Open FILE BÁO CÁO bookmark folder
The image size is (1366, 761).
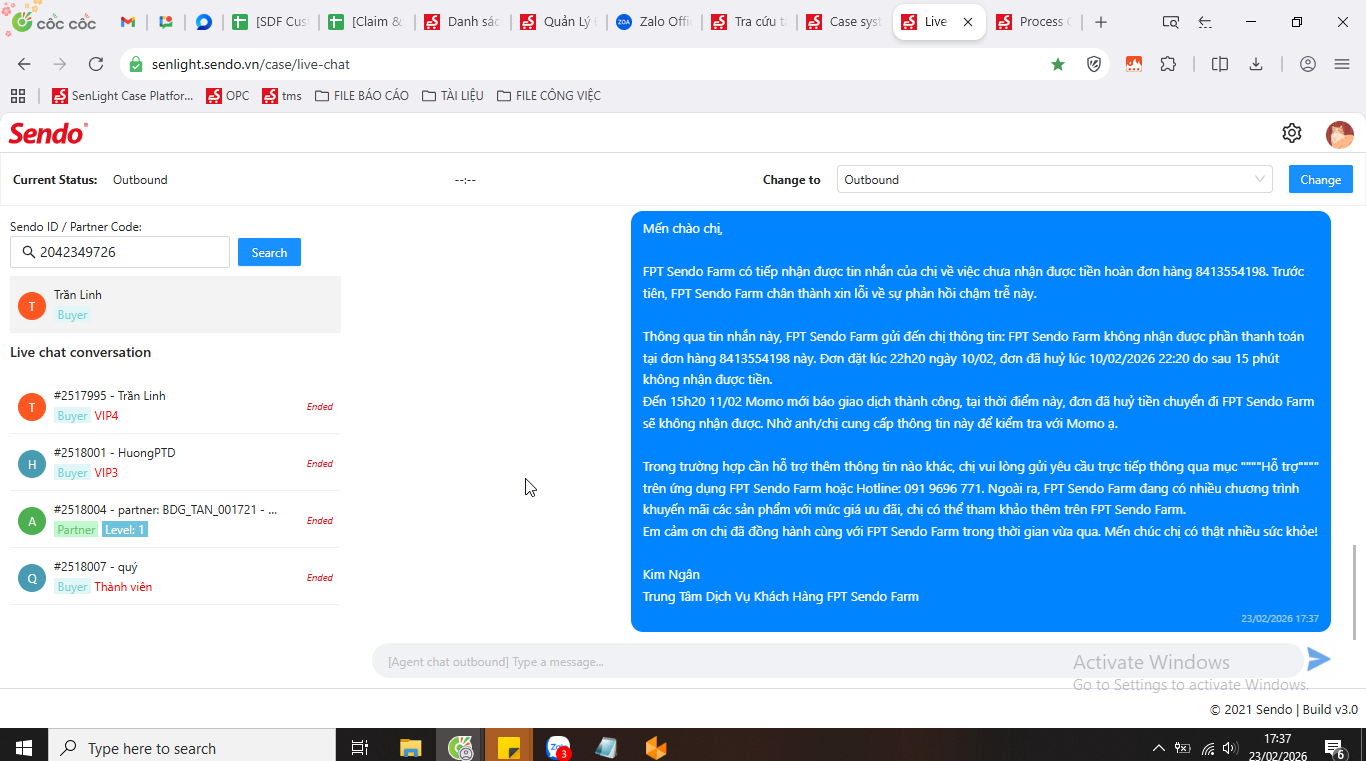(362, 96)
